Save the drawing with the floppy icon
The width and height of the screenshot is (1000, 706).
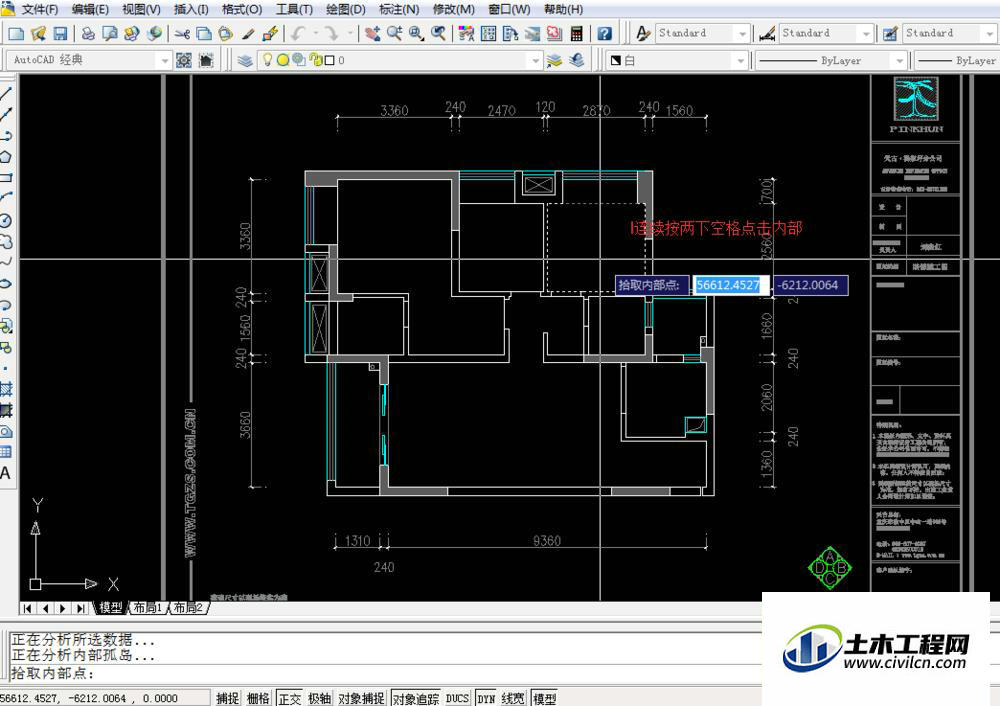coord(60,33)
